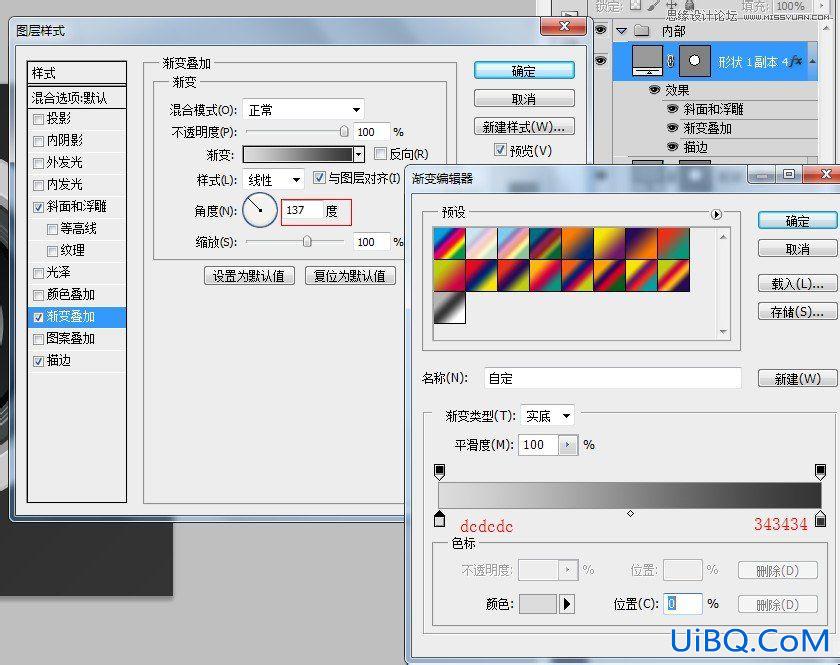Image resolution: width=840 pixels, height=665 pixels.
Task: Open gradient picker dropdown arrow
Action: click(358, 155)
